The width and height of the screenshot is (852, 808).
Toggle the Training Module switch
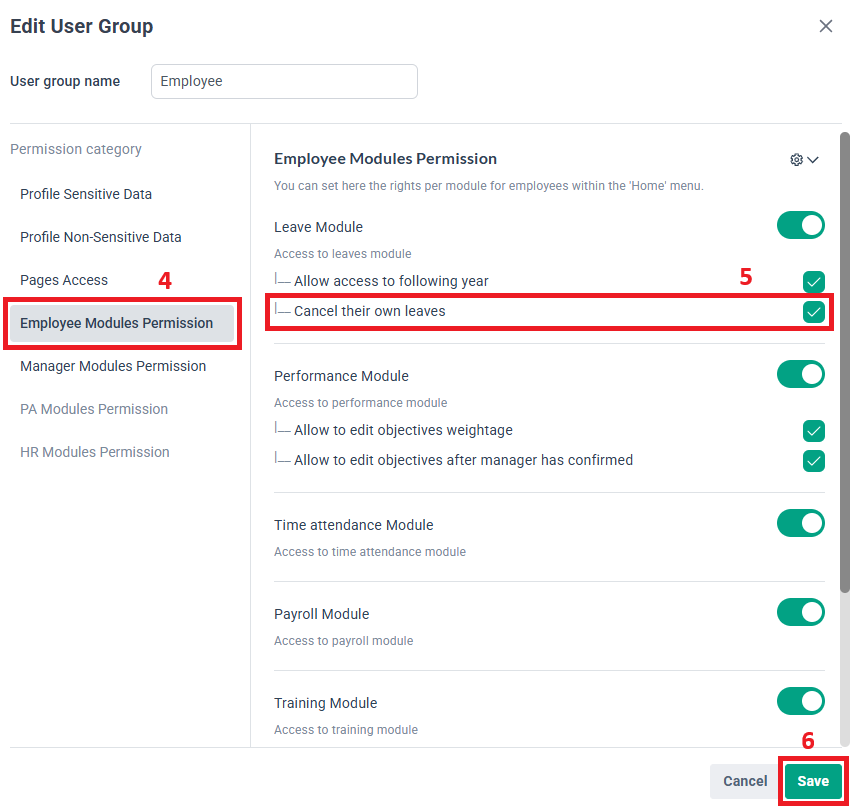800,701
